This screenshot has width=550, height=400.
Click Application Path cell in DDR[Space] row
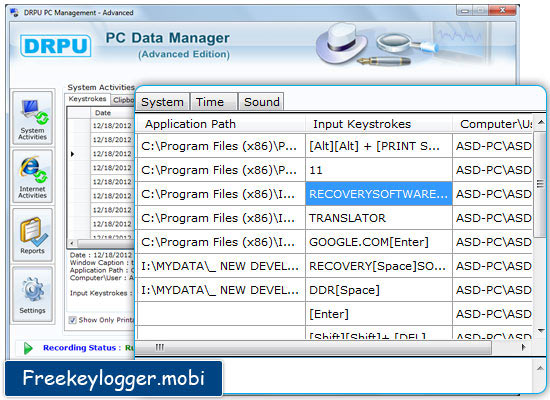click(x=221, y=290)
